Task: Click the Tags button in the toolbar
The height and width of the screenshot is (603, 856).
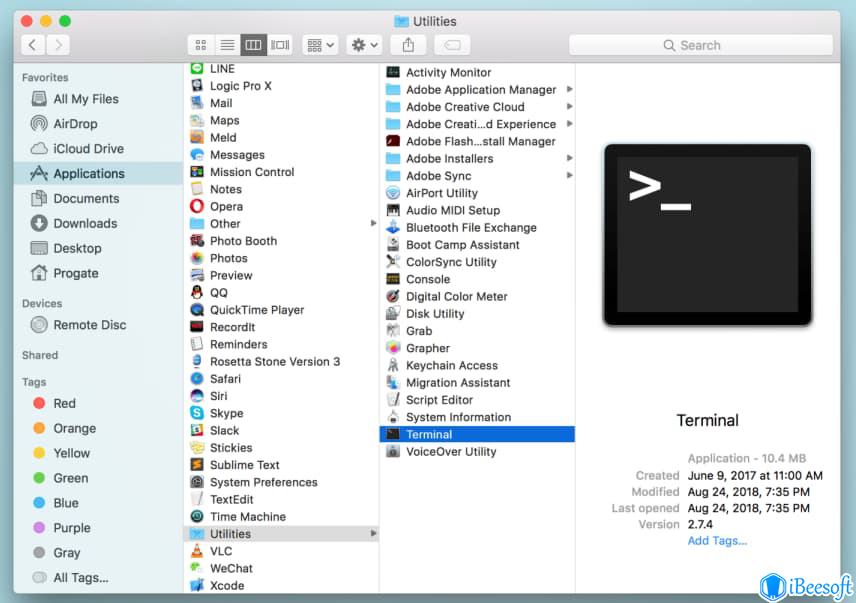Action: point(452,44)
